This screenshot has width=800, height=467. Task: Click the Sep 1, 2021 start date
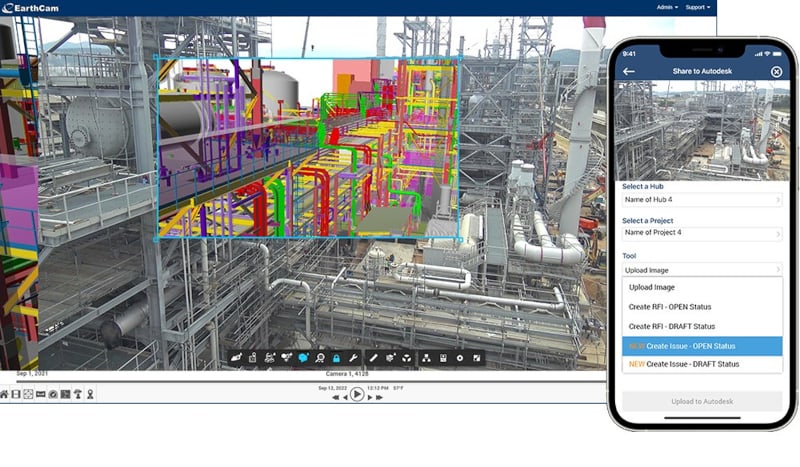(x=32, y=374)
